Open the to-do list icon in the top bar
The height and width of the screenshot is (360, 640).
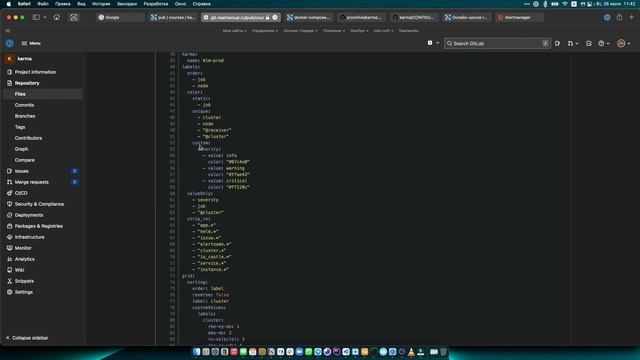[x=589, y=43]
